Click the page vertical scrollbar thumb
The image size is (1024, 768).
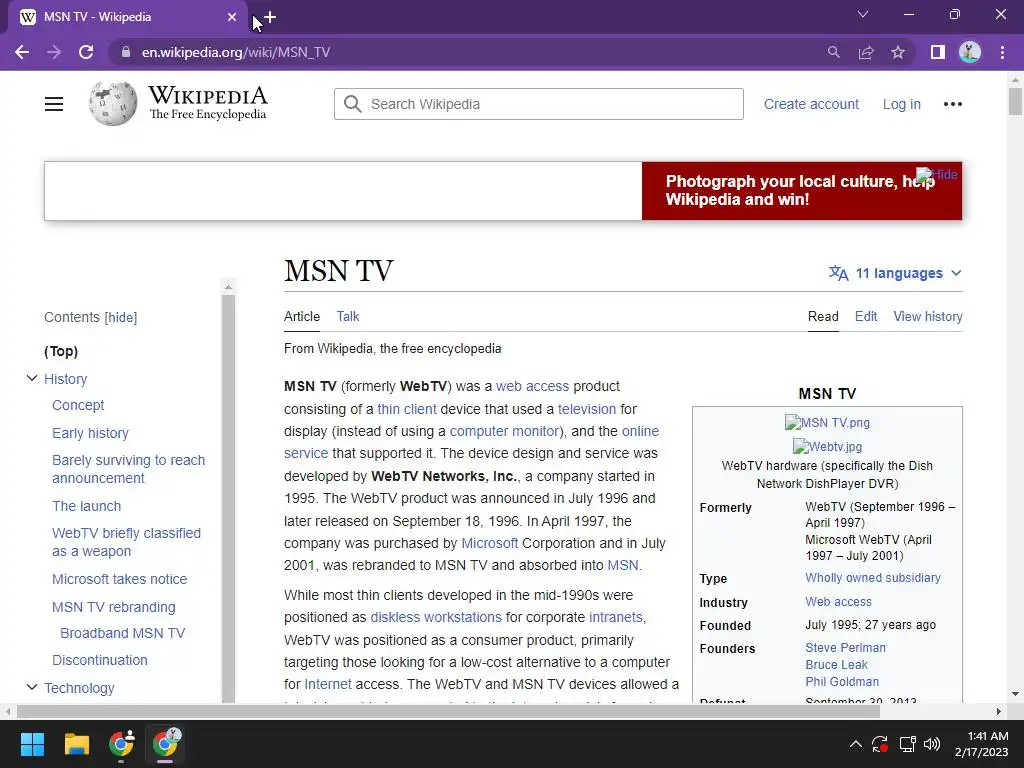1015,101
